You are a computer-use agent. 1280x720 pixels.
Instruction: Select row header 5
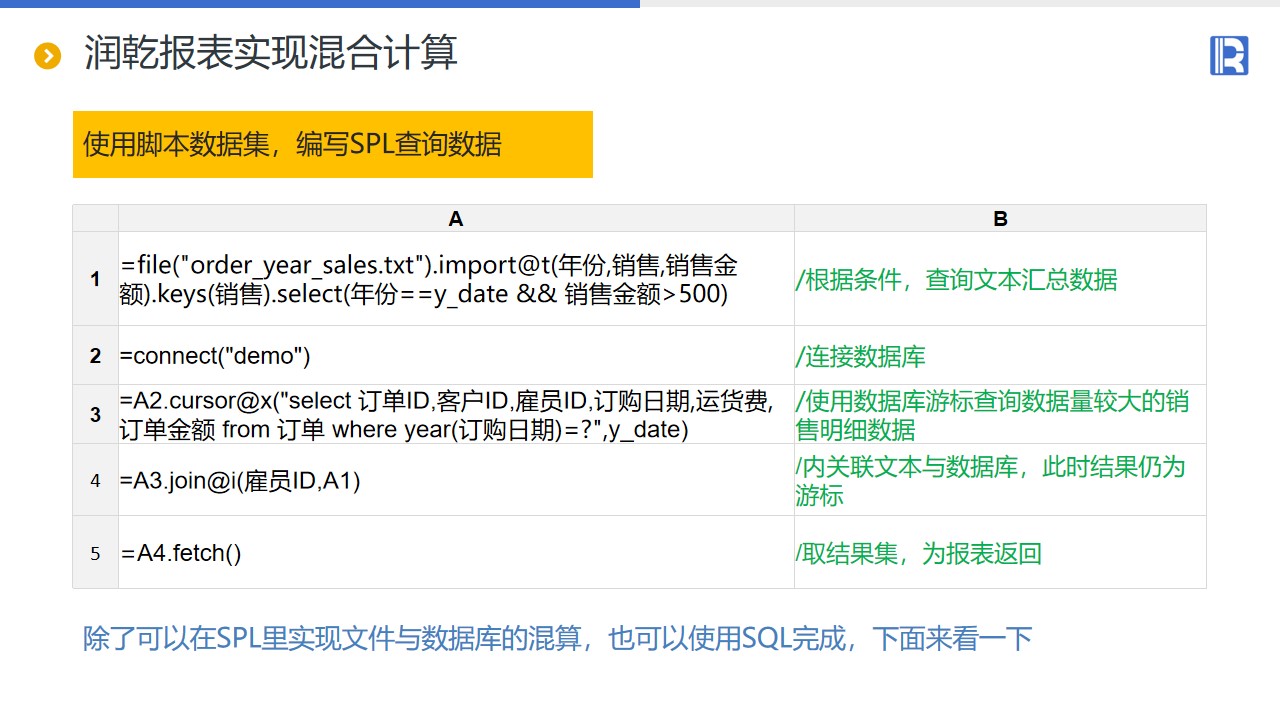coord(96,552)
